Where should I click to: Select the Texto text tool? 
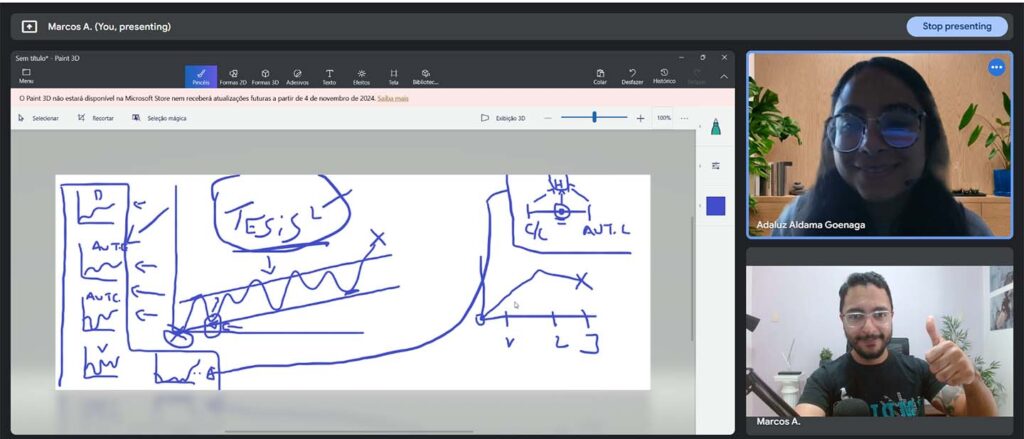[x=329, y=76]
